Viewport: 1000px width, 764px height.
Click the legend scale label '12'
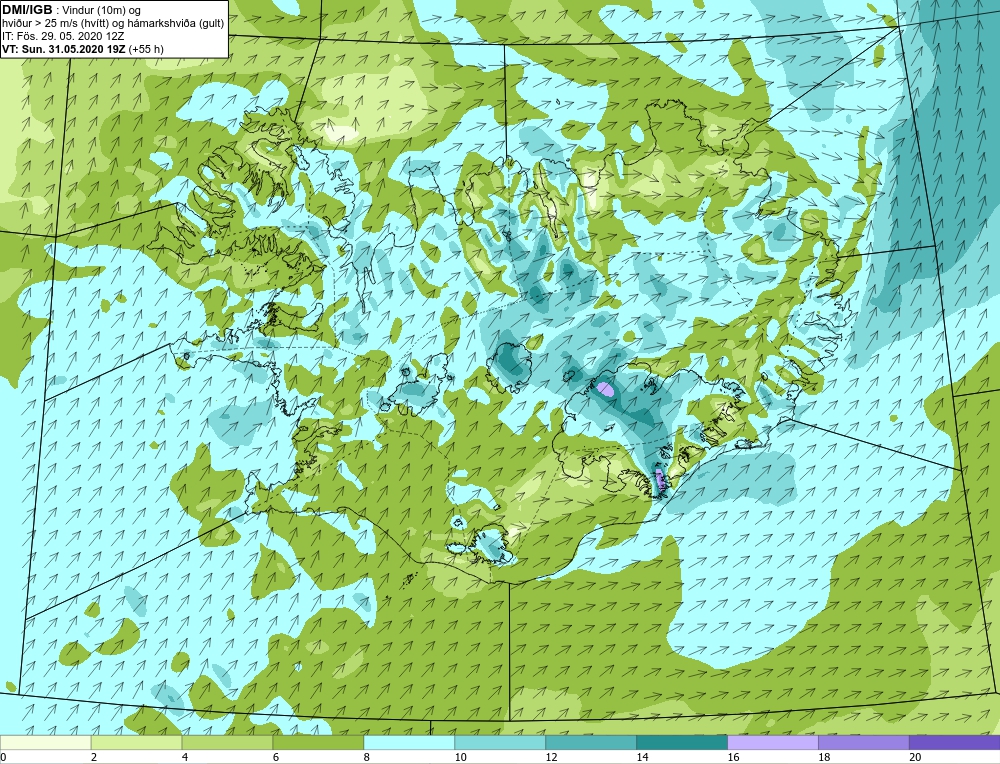[x=551, y=758]
